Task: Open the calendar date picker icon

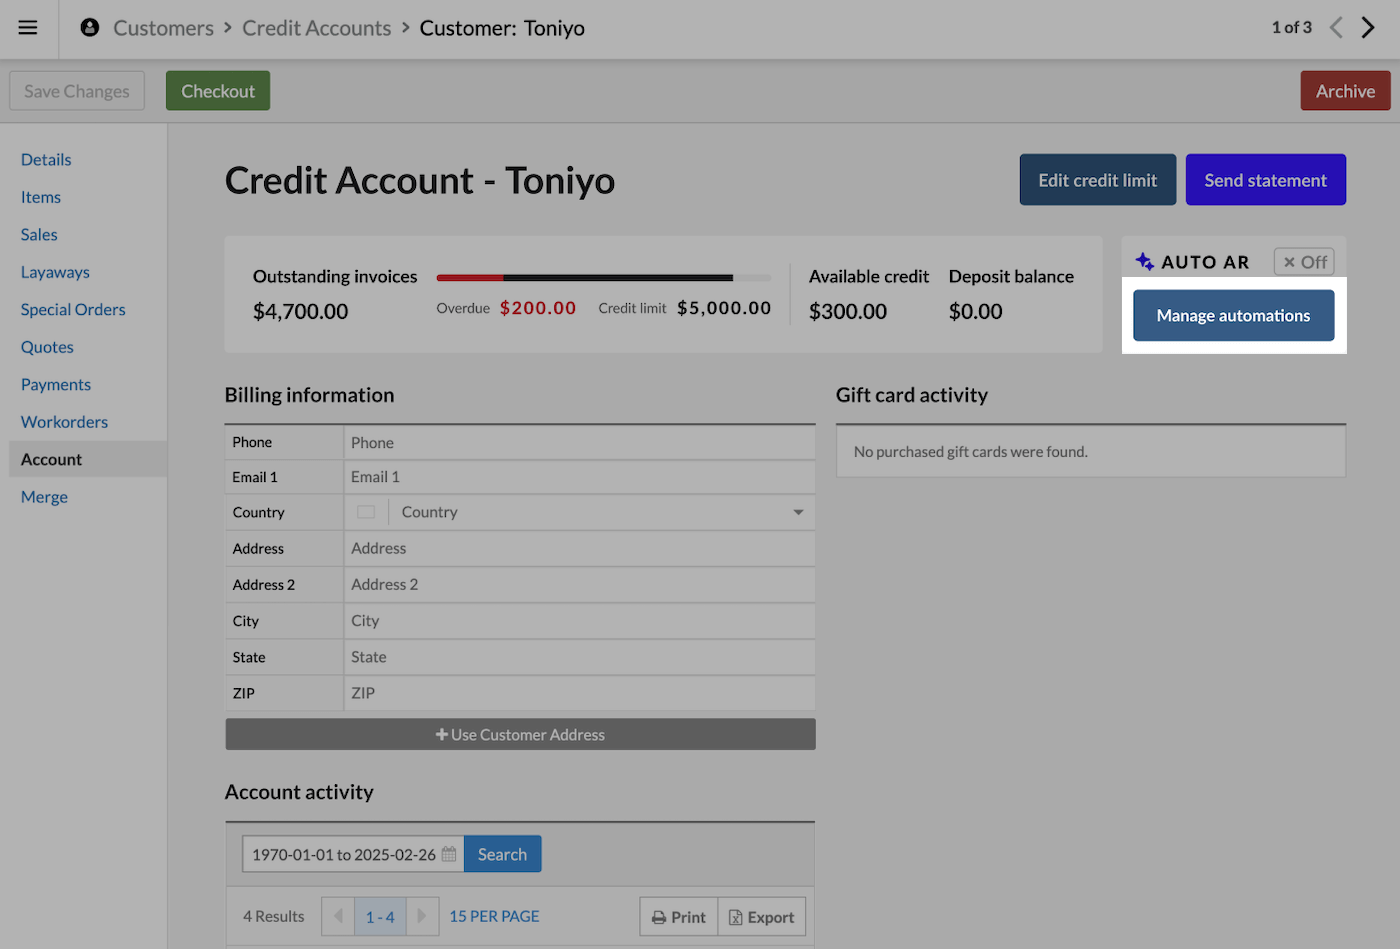Action: [x=449, y=855]
